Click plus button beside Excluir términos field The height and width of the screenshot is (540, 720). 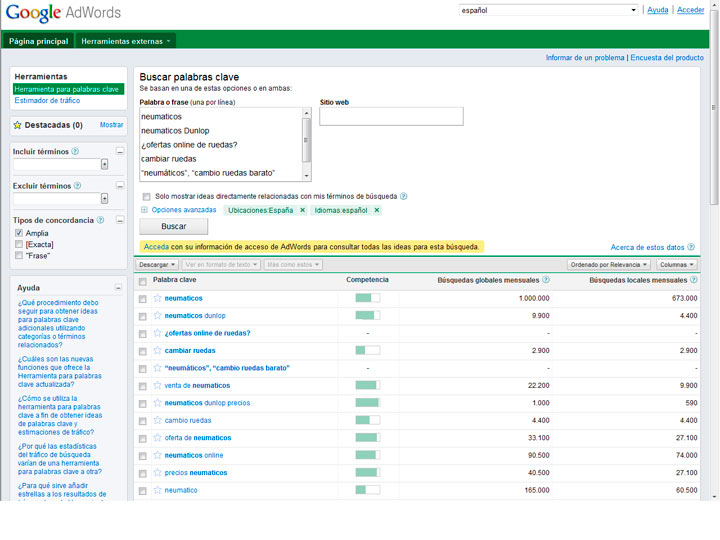coord(105,199)
